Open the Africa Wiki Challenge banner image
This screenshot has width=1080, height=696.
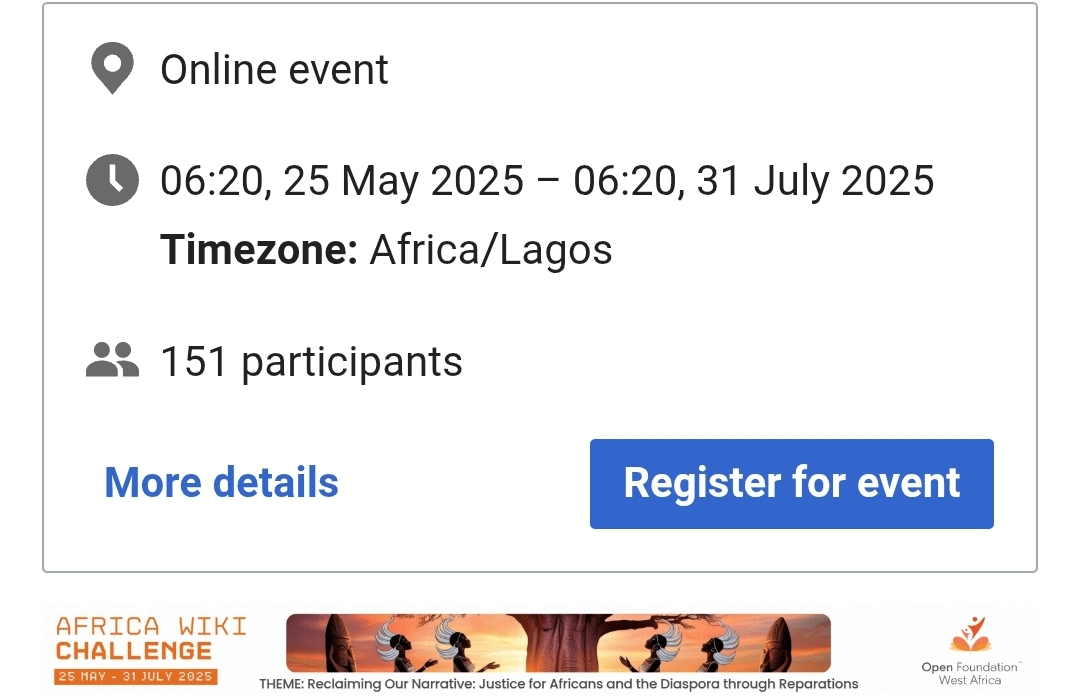click(540, 650)
